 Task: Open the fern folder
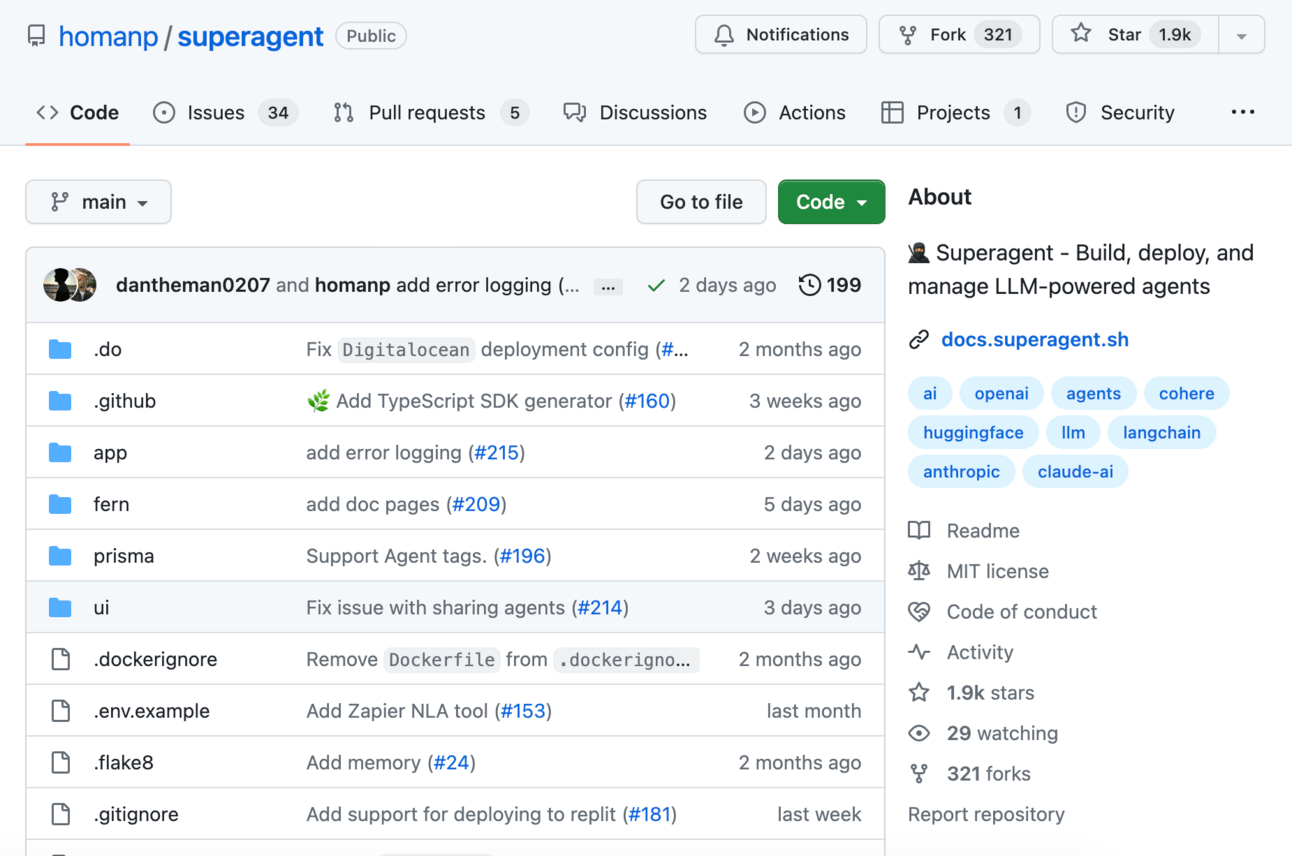point(111,504)
